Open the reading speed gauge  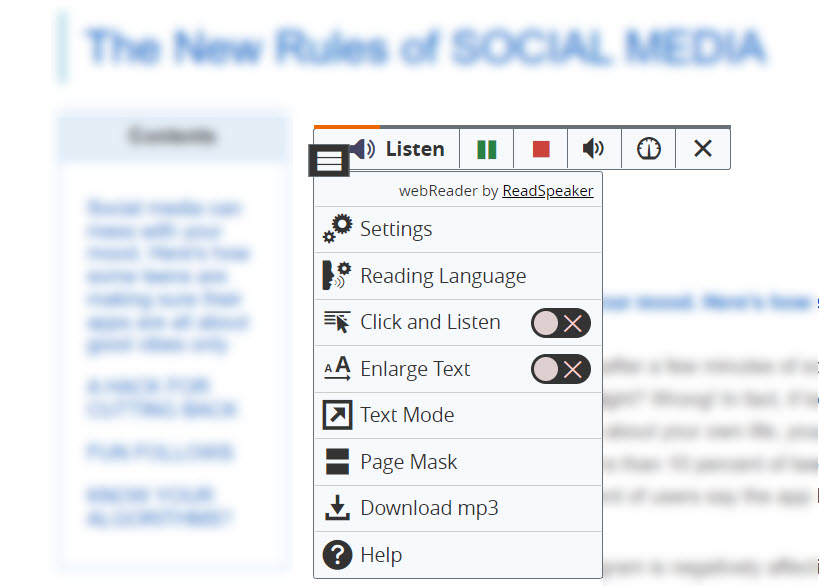[648, 149]
